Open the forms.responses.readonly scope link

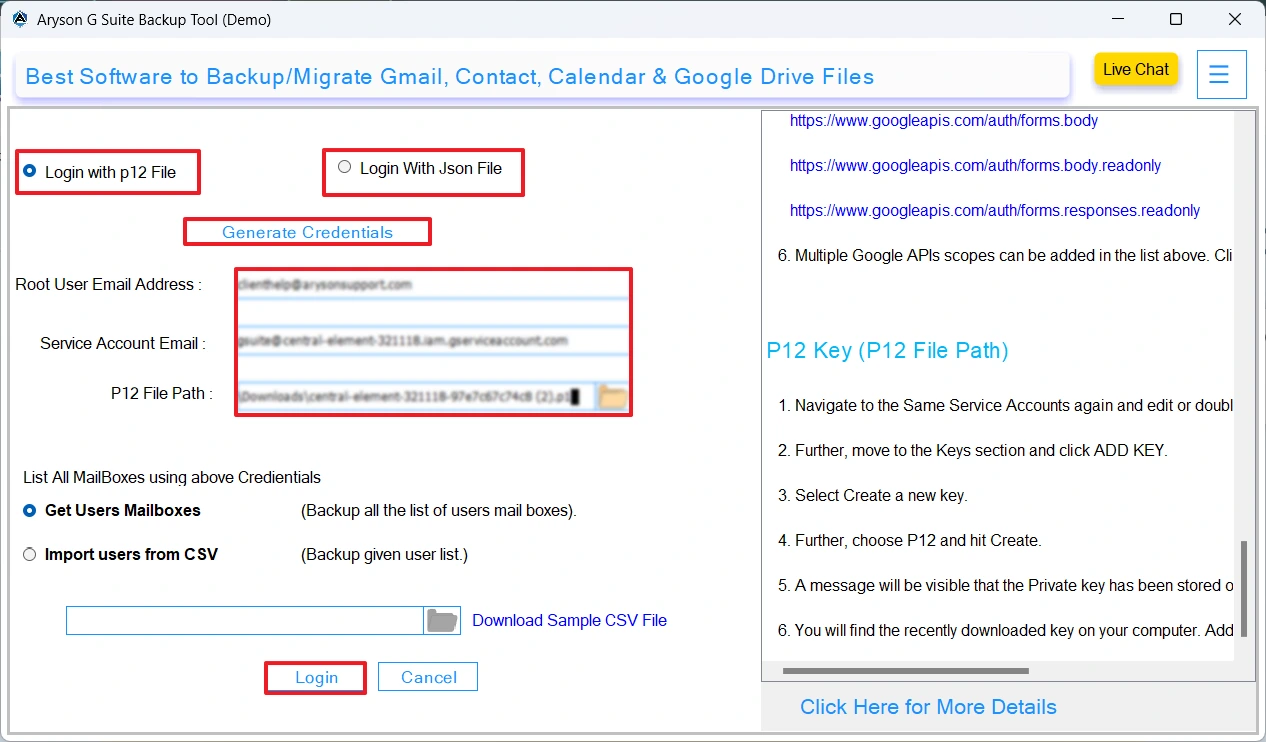click(x=995, y=210)
